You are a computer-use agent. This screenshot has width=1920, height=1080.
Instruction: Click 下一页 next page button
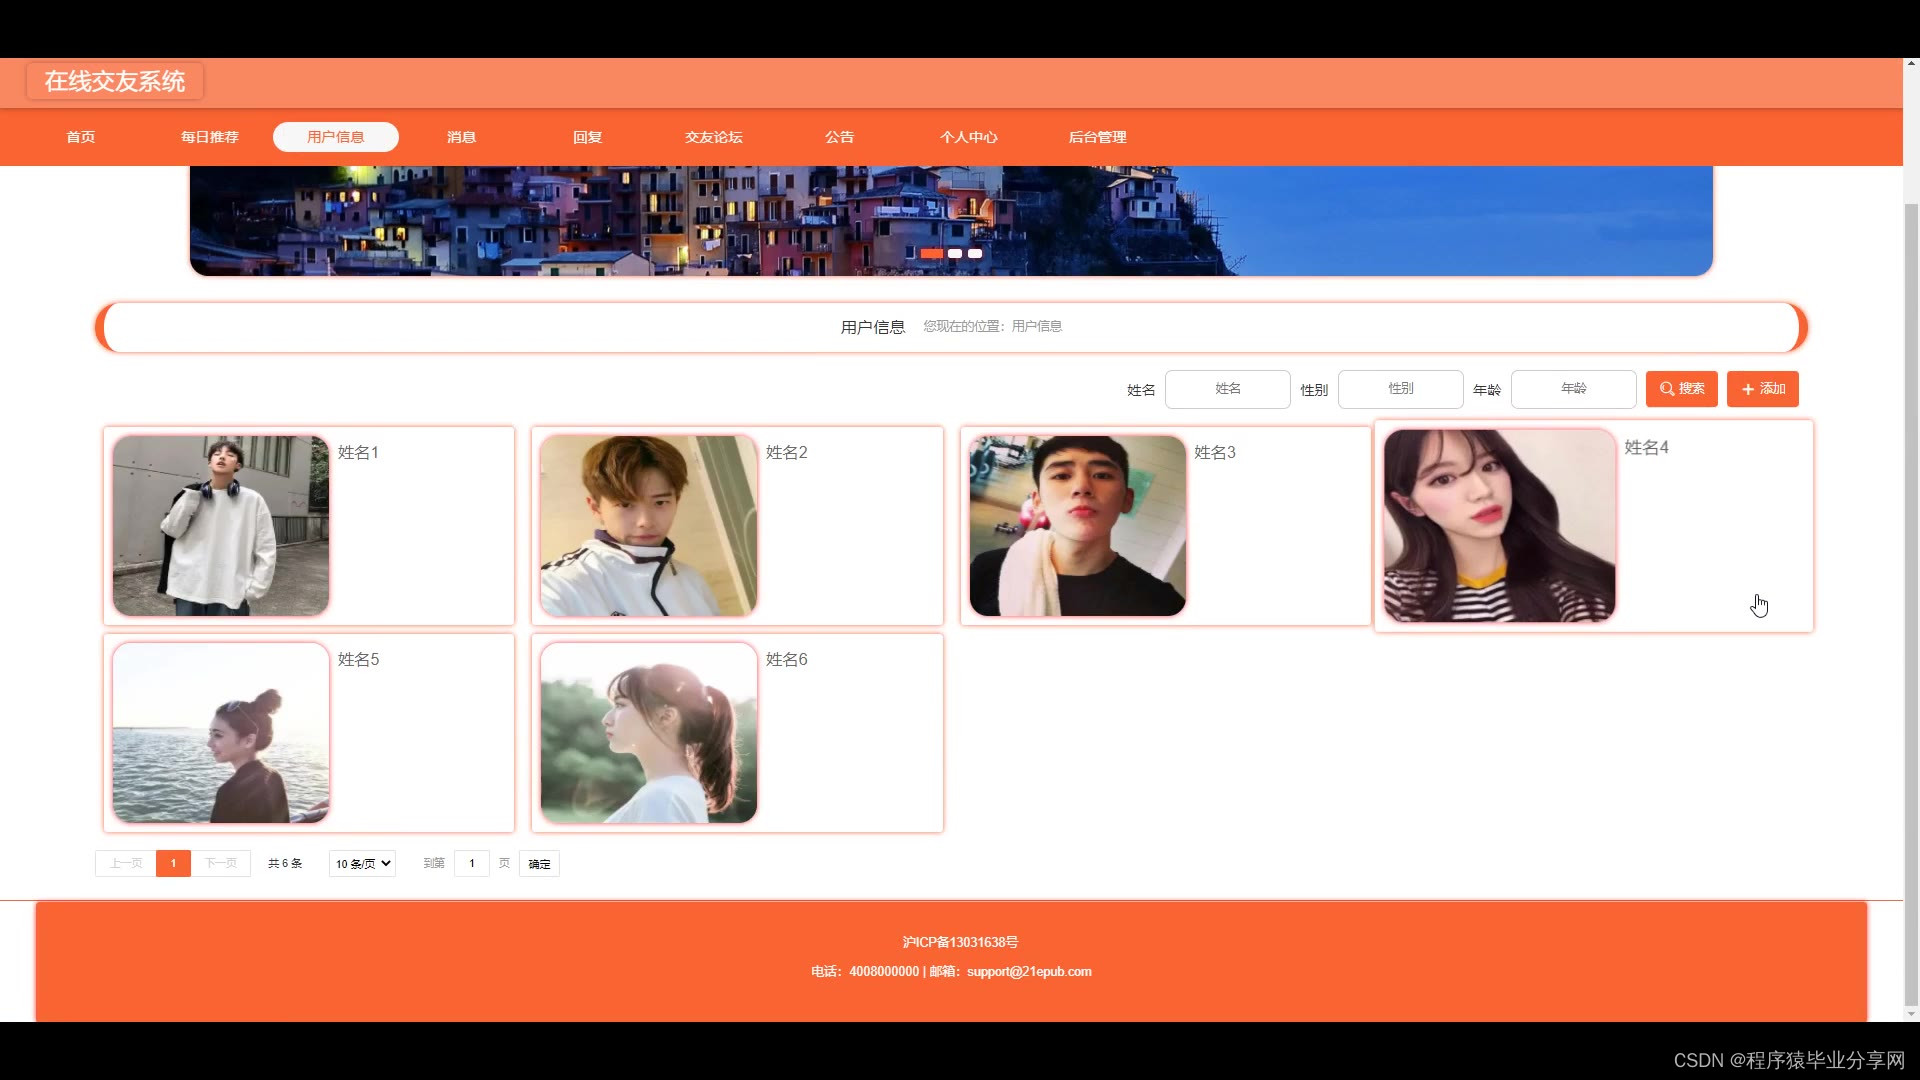(x=221, y=864)
